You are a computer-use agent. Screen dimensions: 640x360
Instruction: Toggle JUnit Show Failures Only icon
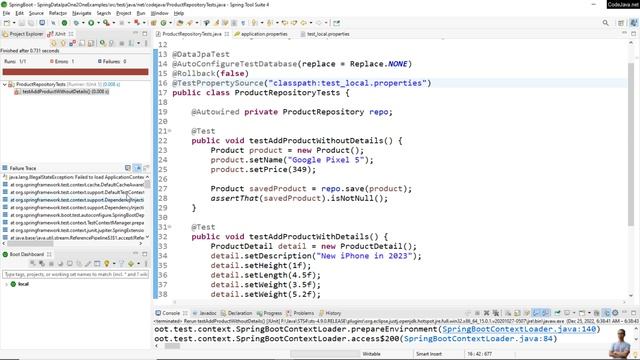click(x=72, y=43)
